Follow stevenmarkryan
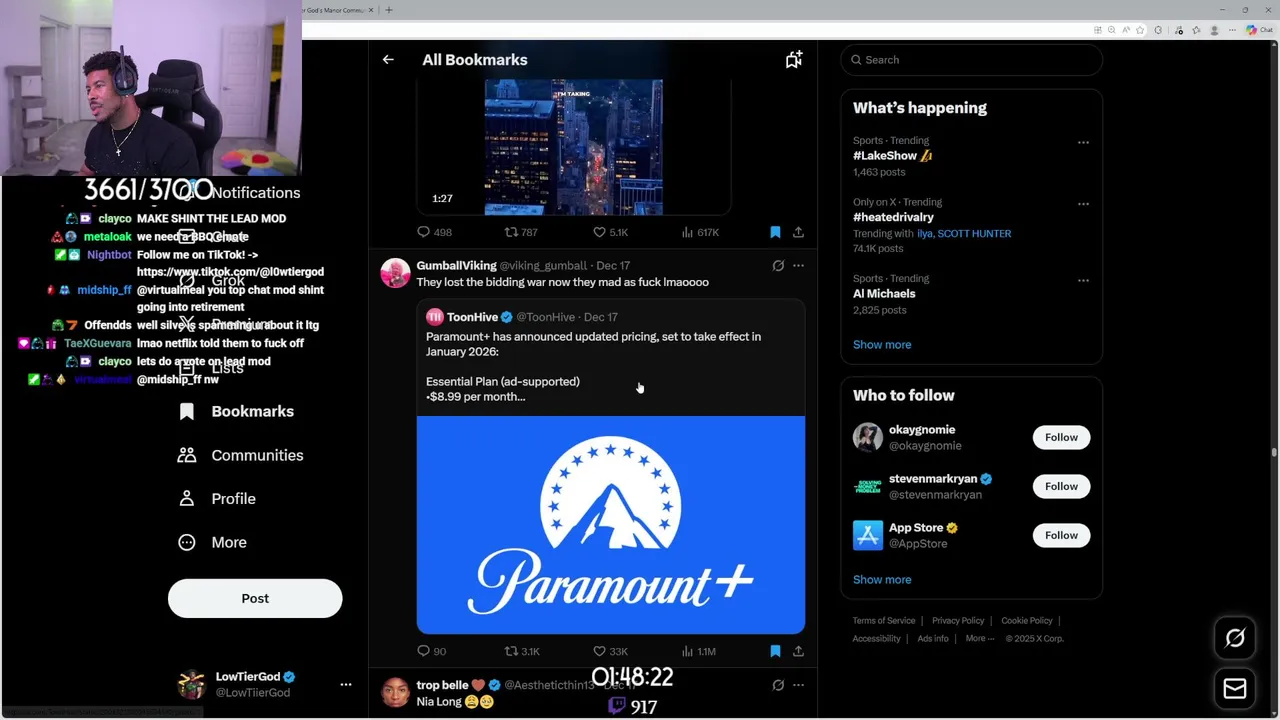This screenshot has height=720, width=1280. (x=1061, y=487)
